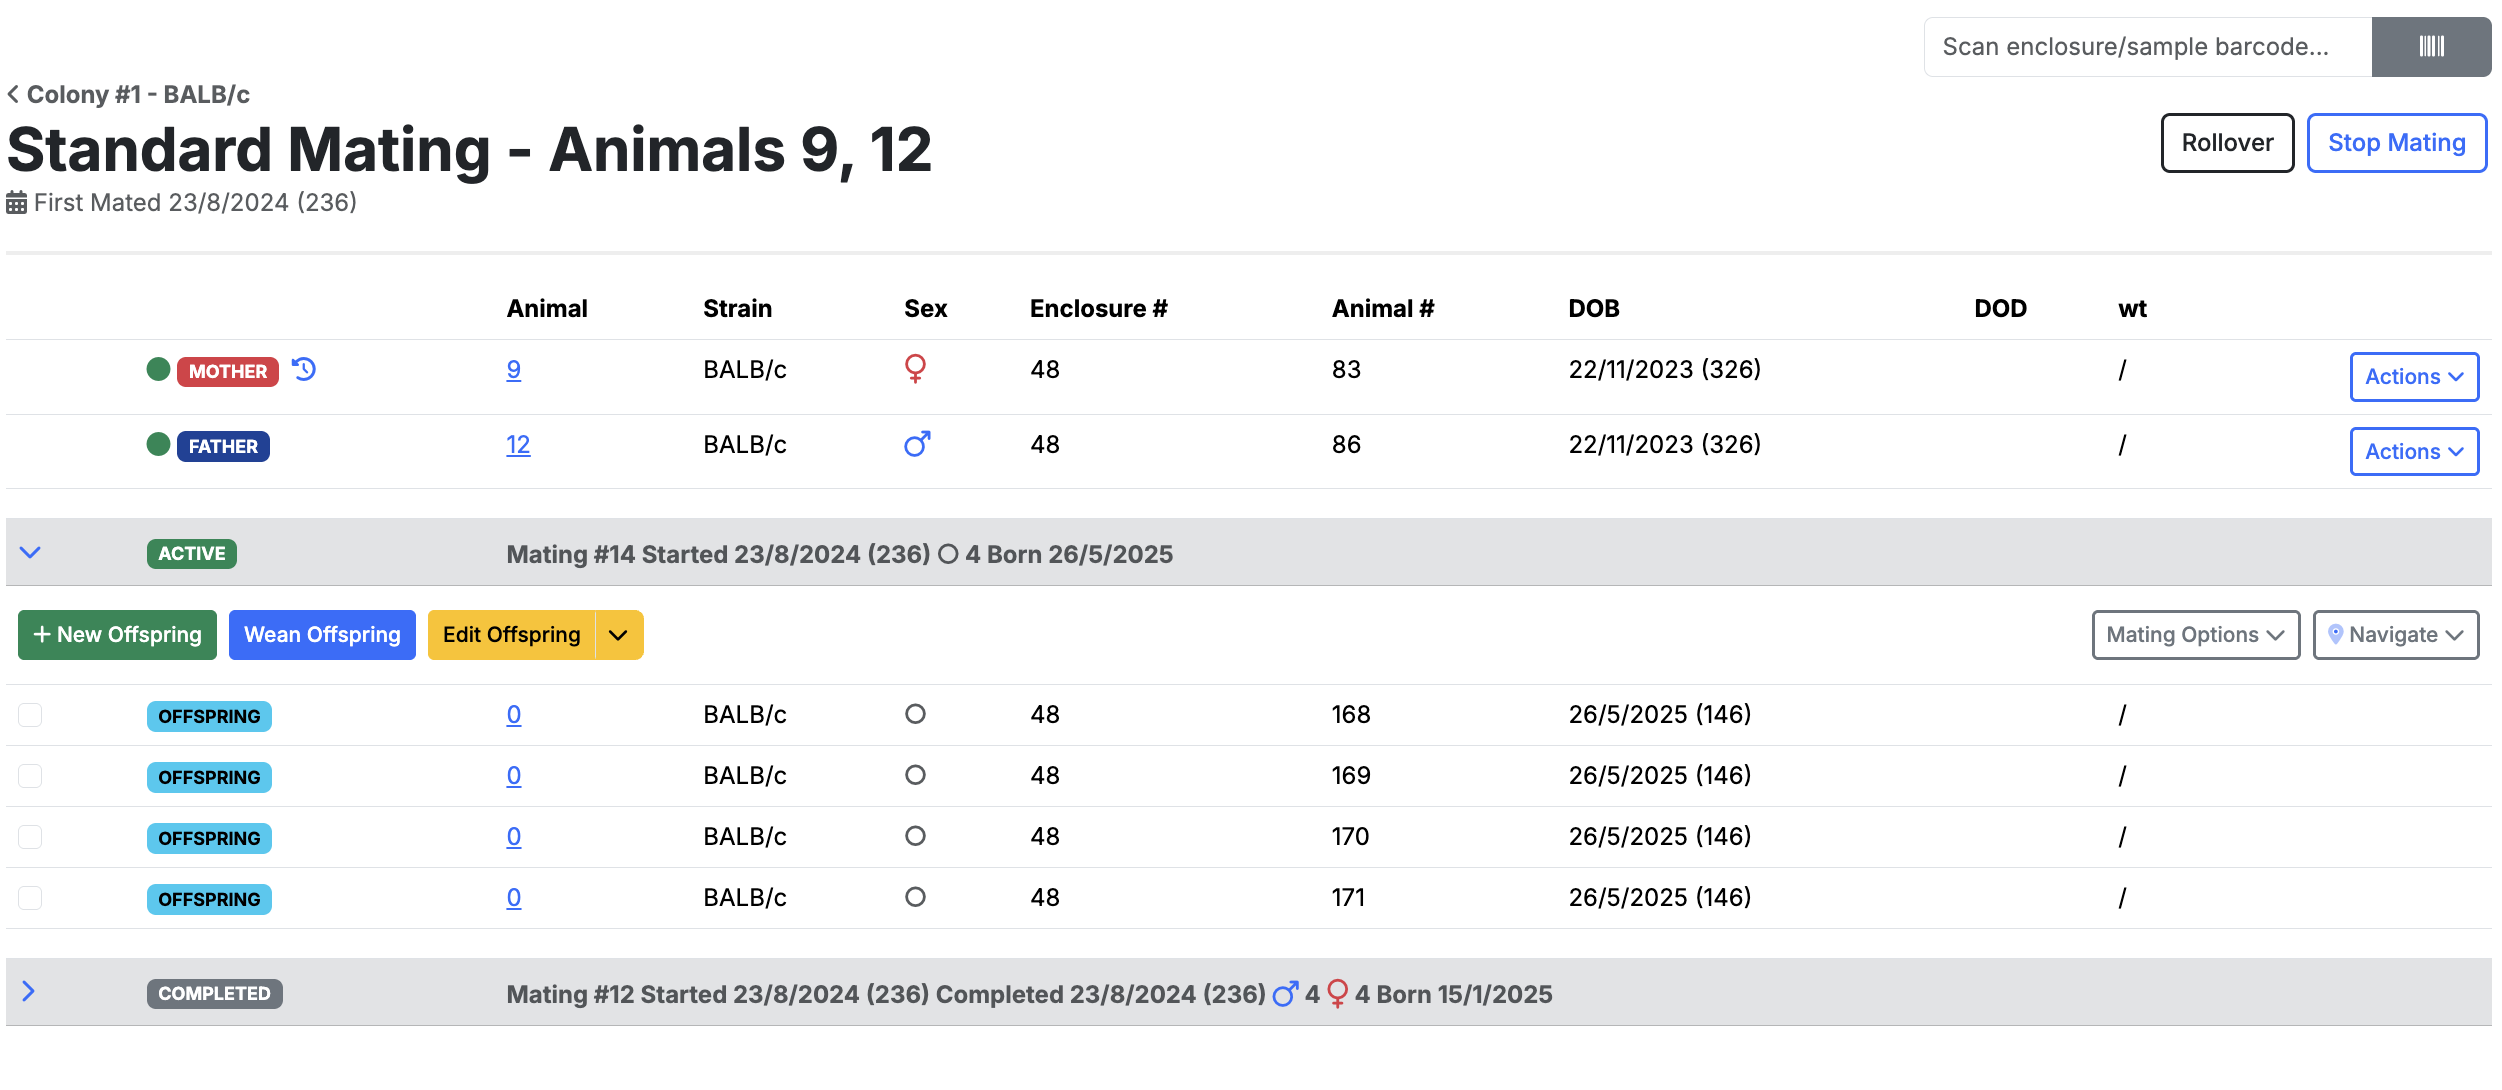Tick the checkbox for offspring animal 168

point(30,715)
